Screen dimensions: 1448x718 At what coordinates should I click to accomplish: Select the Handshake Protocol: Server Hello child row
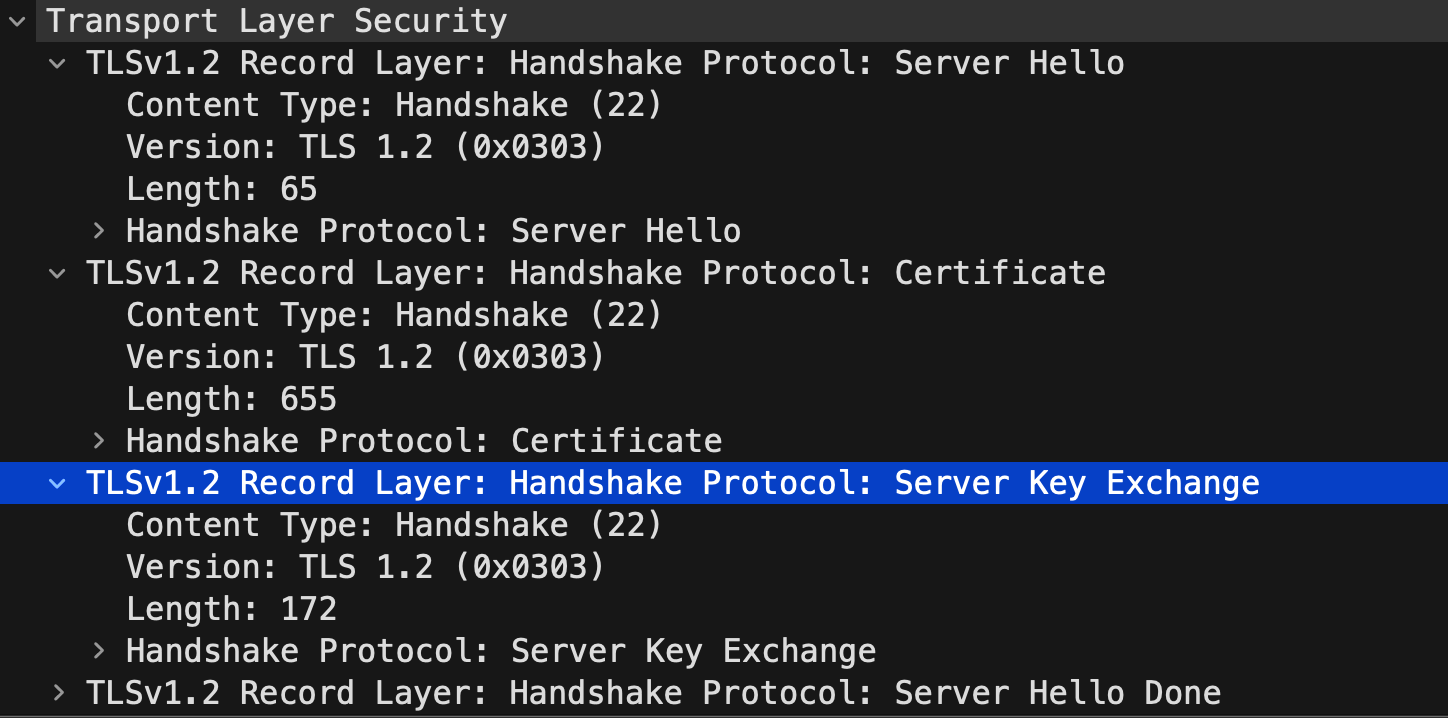coord(432,231)
